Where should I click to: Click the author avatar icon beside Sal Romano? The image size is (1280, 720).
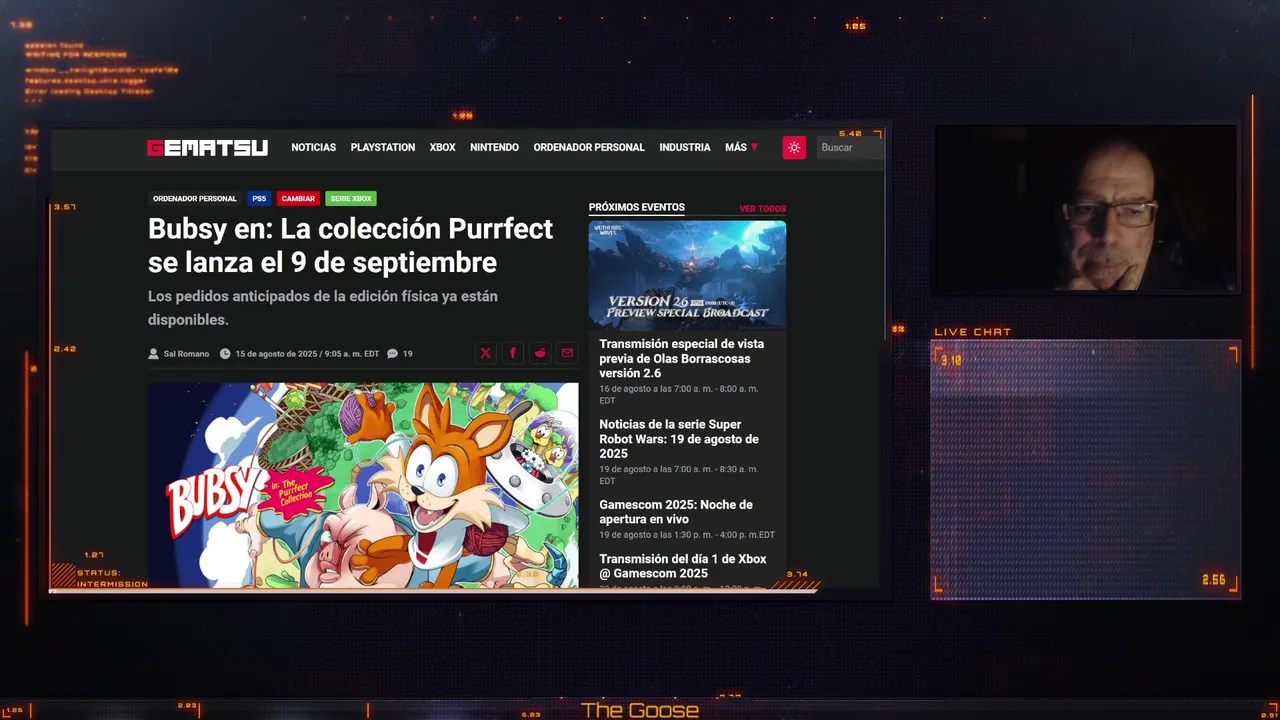click(x=153, y=354)
